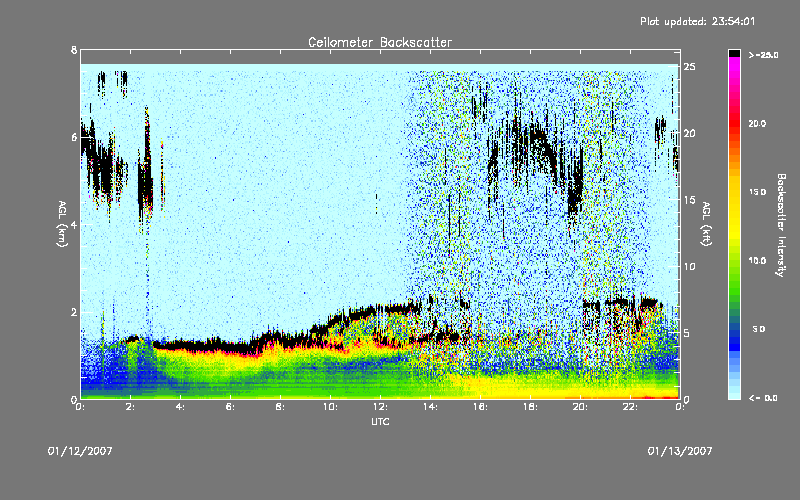Click the "2:" hour tick on UTC axis
The image size is (800, 500).
(130, 407)
